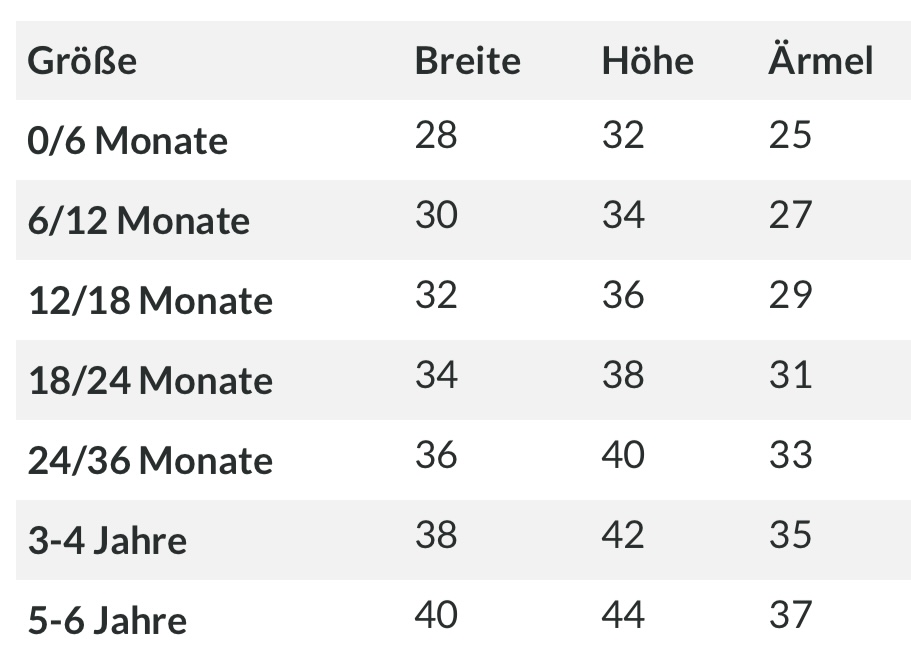Select the 6/12 Monate row label
Viewport: 911px width, 658px height.
[x=138, y=221]
